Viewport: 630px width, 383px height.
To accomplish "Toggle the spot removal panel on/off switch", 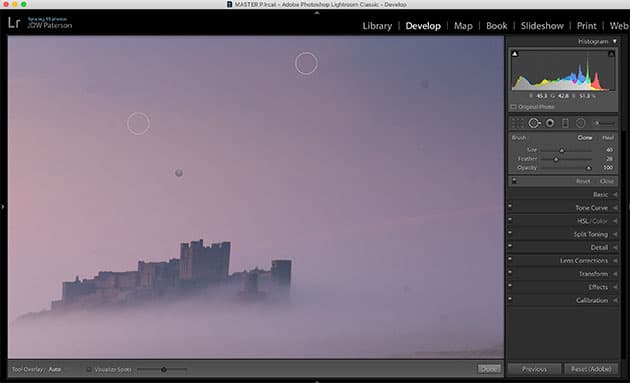I will [514, 181].
